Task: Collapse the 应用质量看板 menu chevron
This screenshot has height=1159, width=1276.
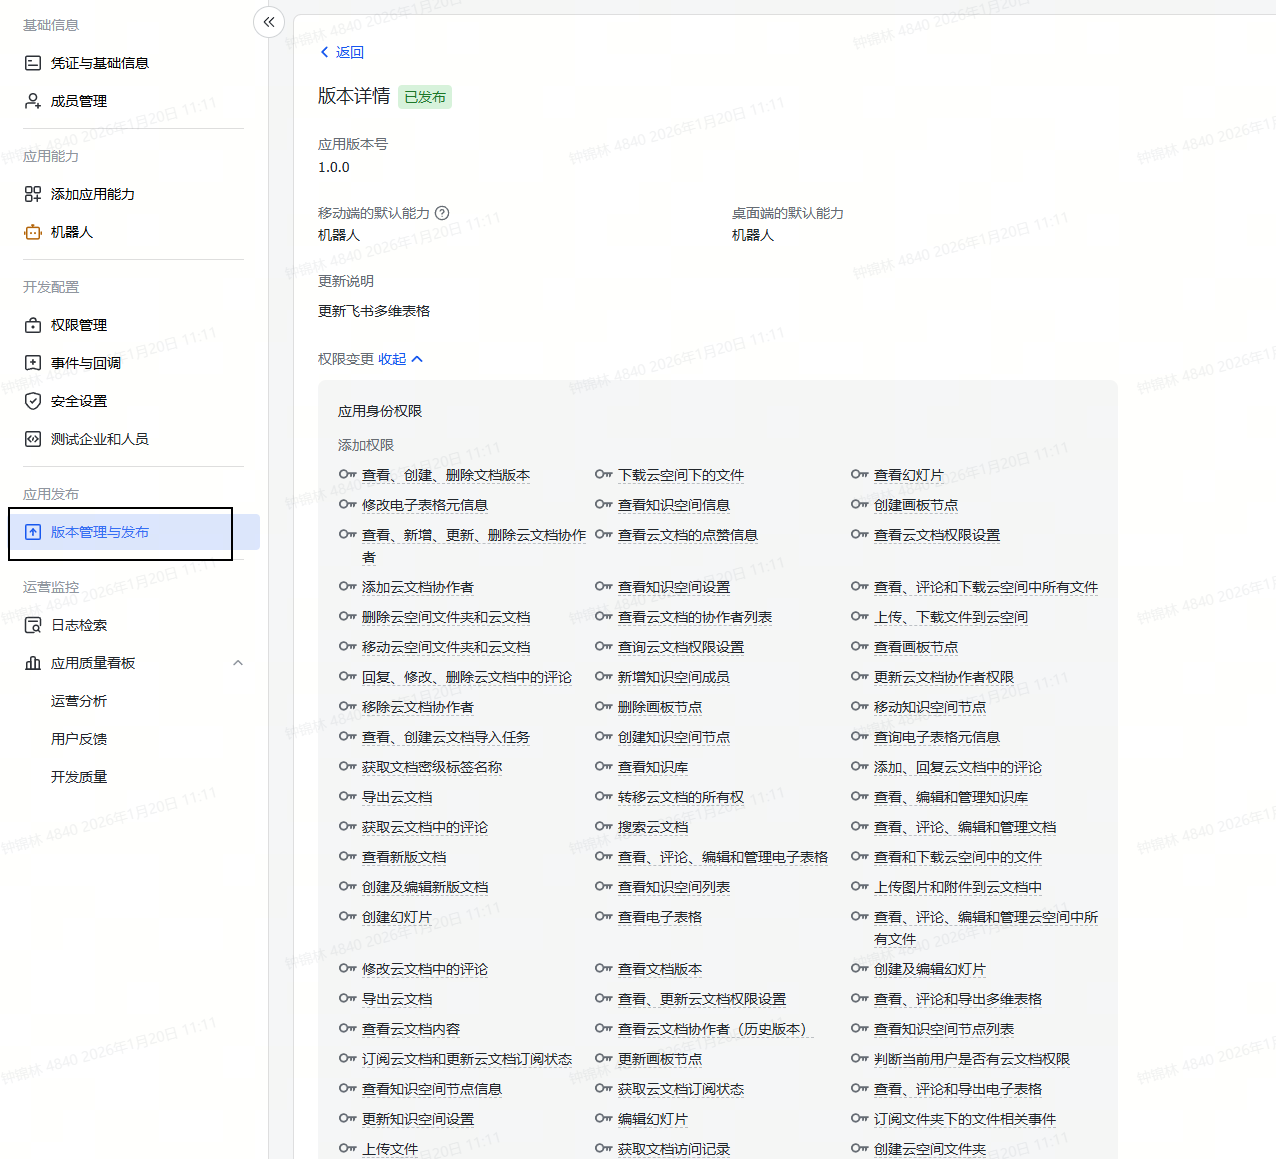Action: point(238,663)
